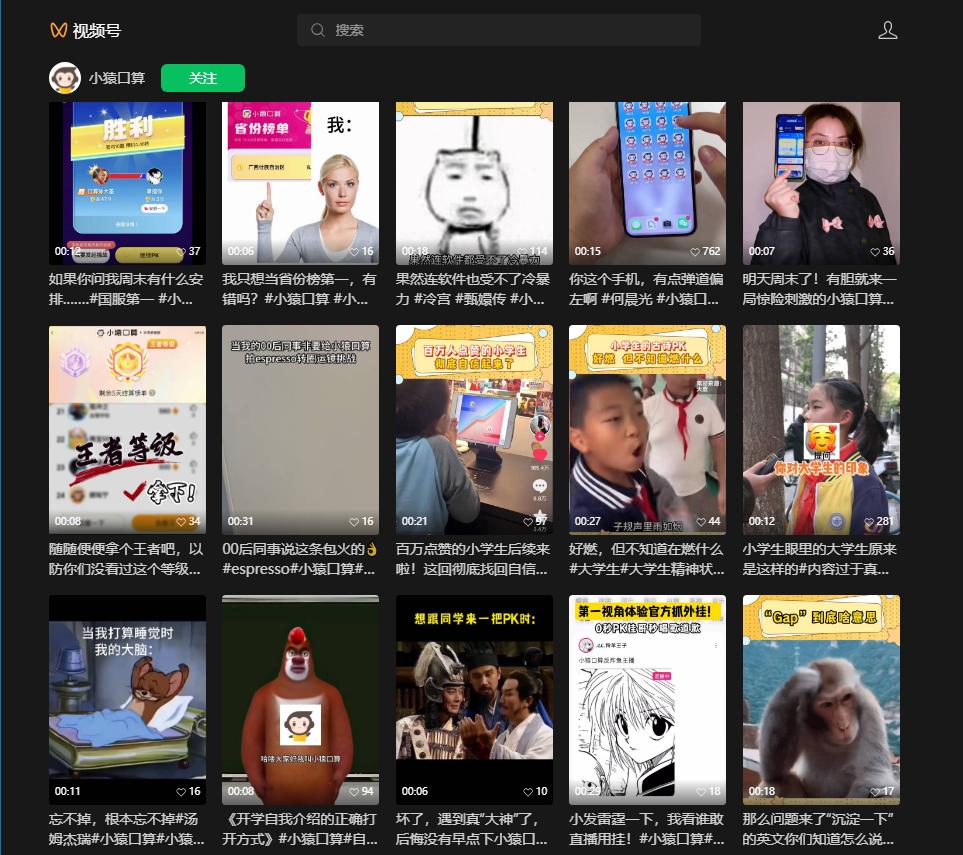Open title 果然连软件也受不了冷暴力

point(473,289)
